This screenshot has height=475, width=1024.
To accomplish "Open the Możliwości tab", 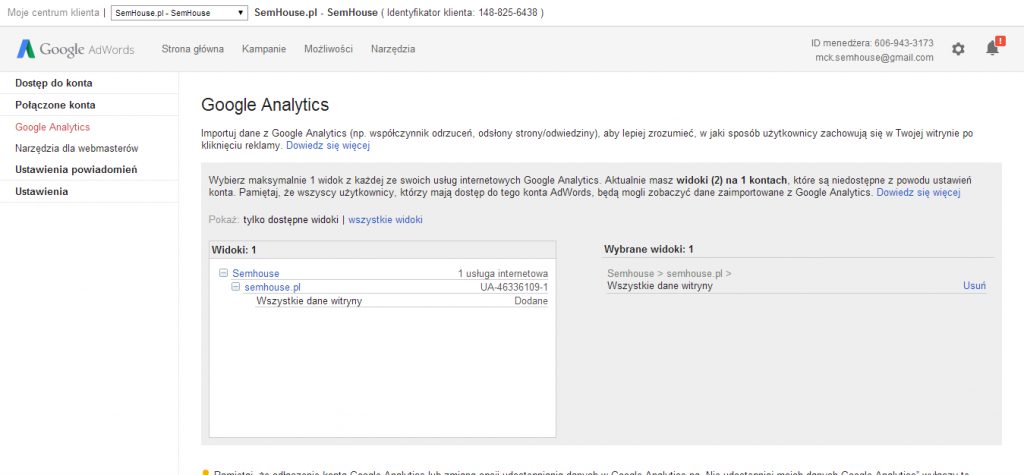I will [329, 49].
